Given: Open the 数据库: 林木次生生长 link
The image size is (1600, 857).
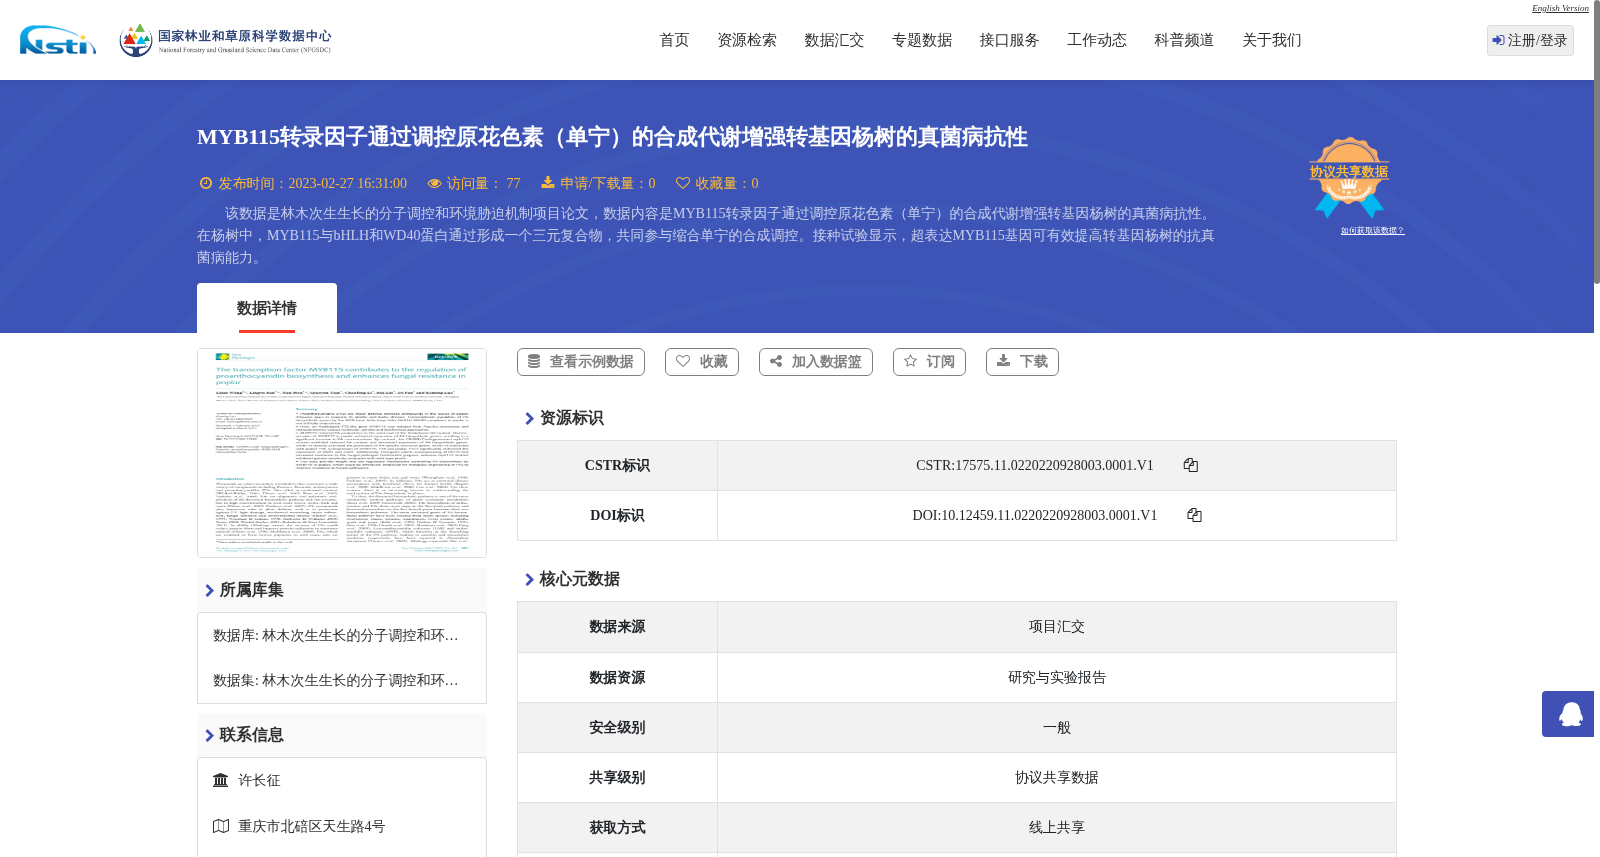Looking at the screenshot, I should [336, 635].
